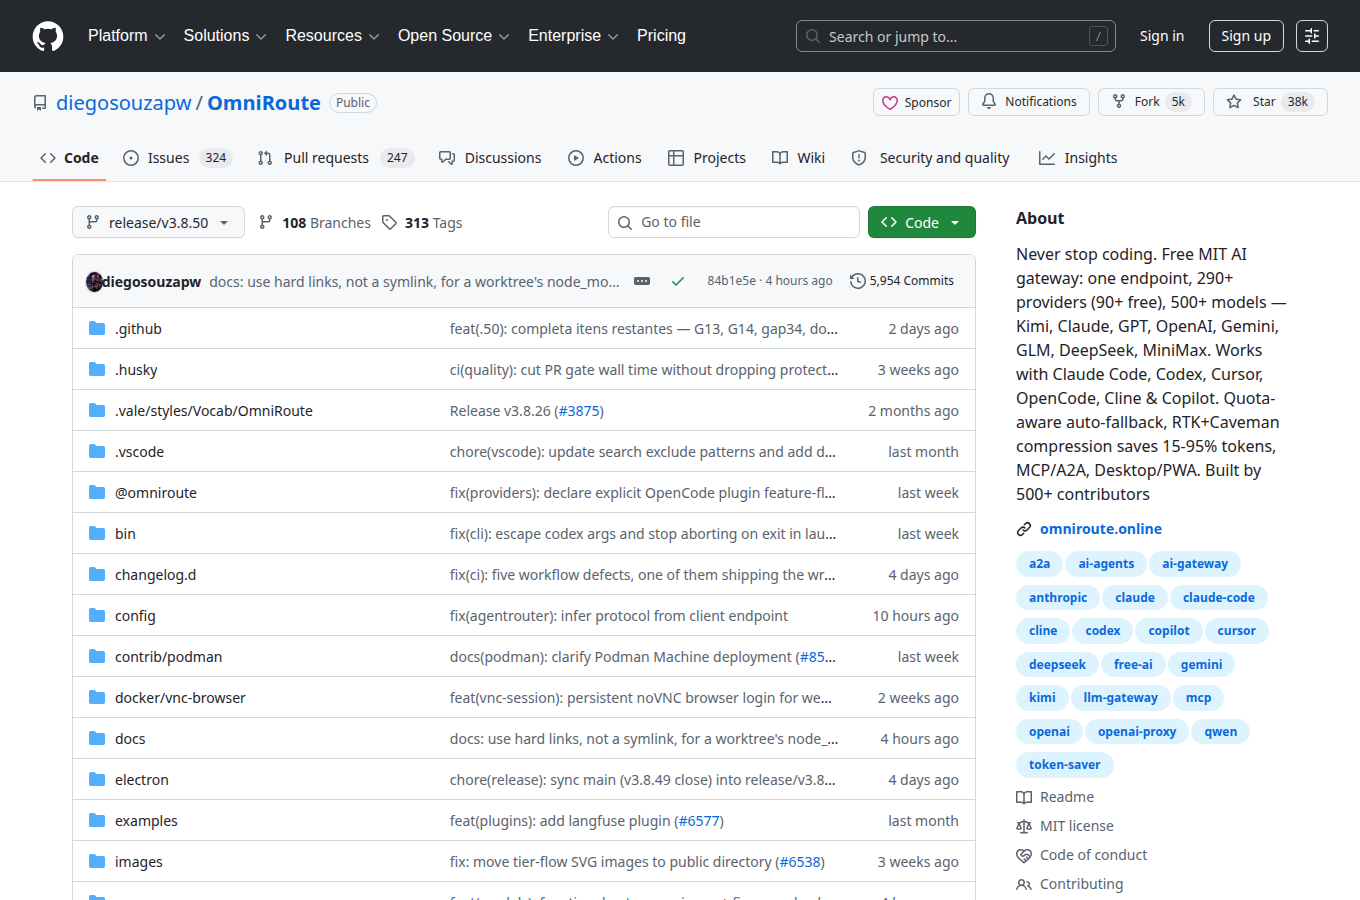The image size is (1360, 900).
Task: Click the green commit status checkmark
Action: click(678, 281)
